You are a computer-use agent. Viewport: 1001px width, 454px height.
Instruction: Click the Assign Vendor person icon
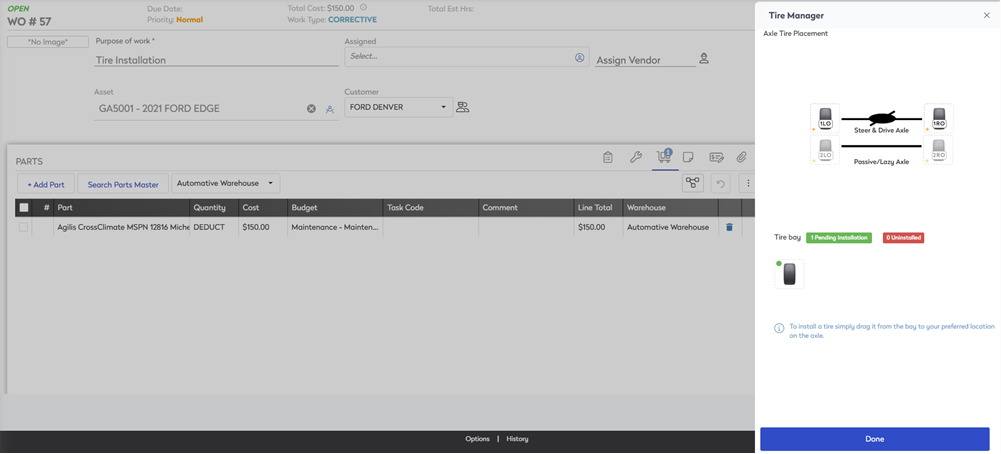click(x=704, y=59)
